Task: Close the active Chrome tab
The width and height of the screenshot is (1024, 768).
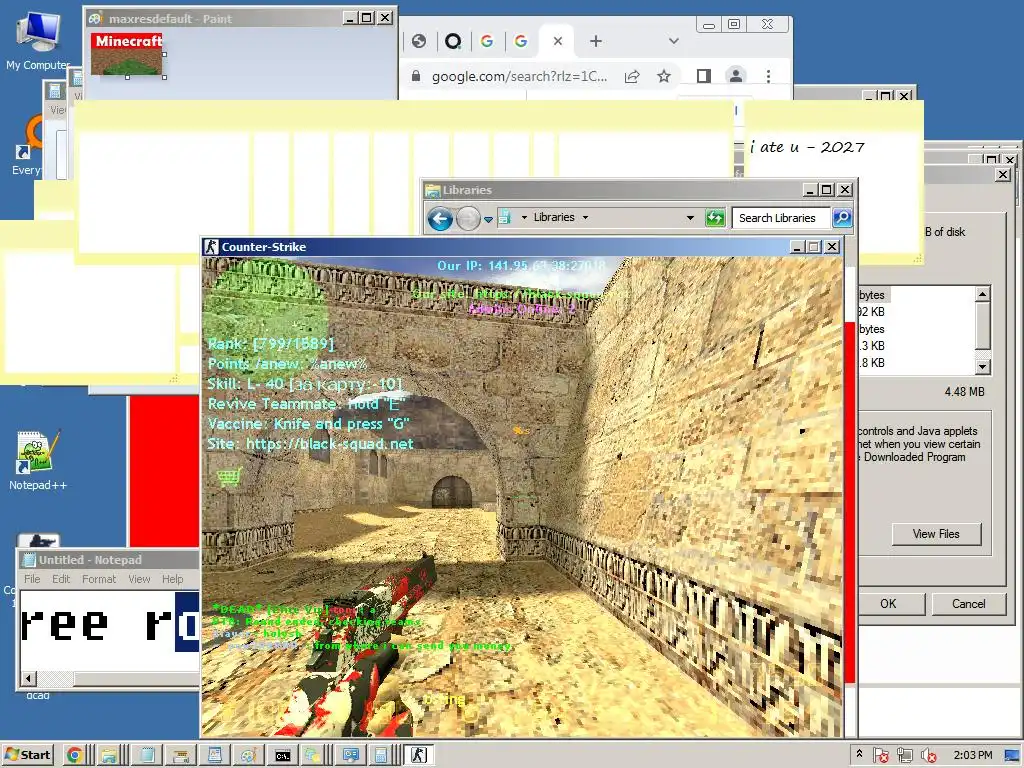Action: click(x=558, y=41)
